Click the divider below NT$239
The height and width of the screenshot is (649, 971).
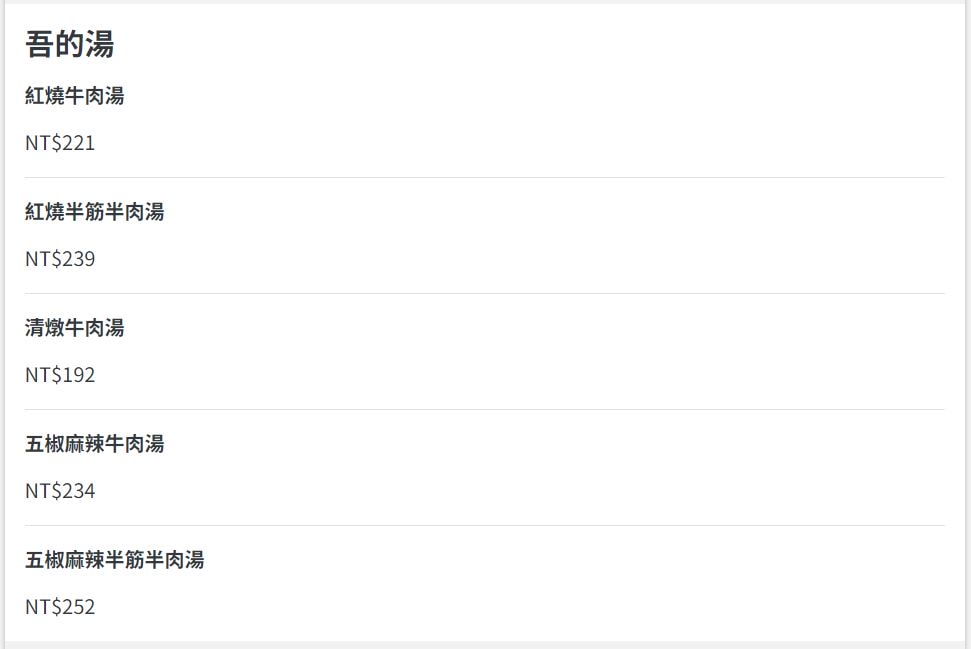(484, 294)
